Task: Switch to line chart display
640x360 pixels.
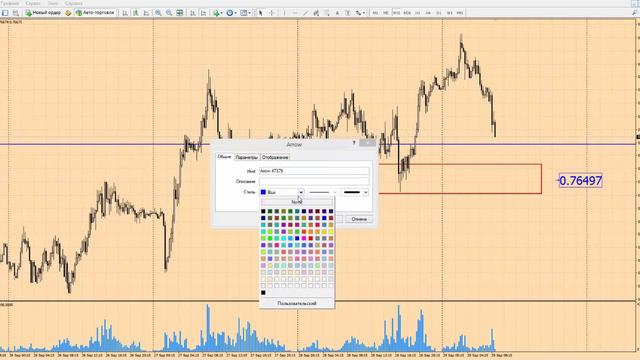Action: [146, 13]
